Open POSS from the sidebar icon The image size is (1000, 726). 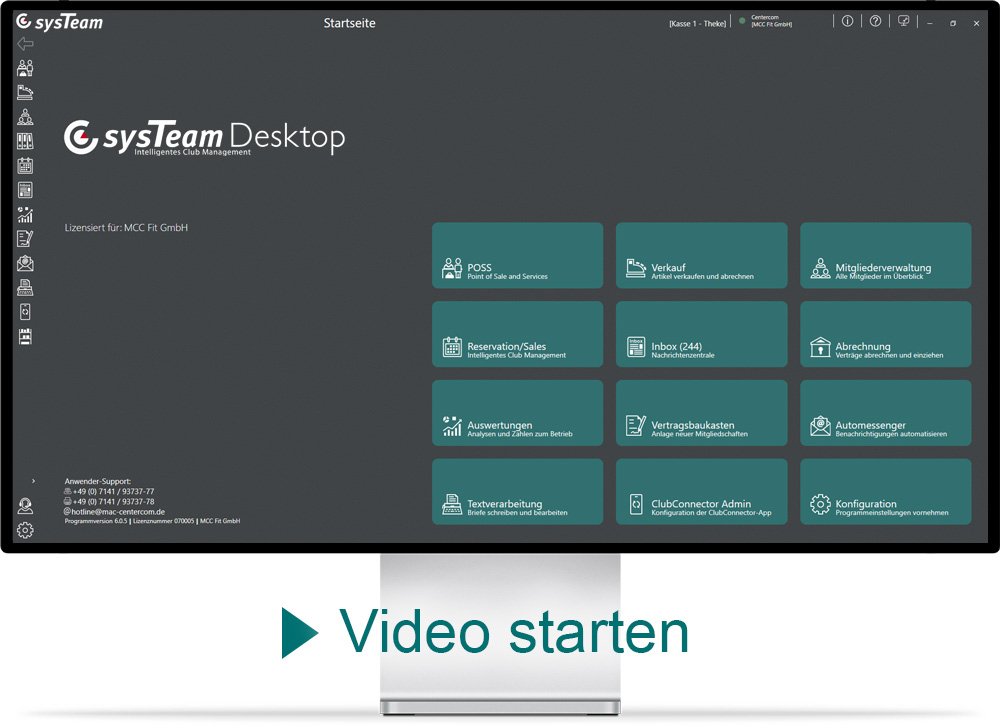(x=26, y=68)
